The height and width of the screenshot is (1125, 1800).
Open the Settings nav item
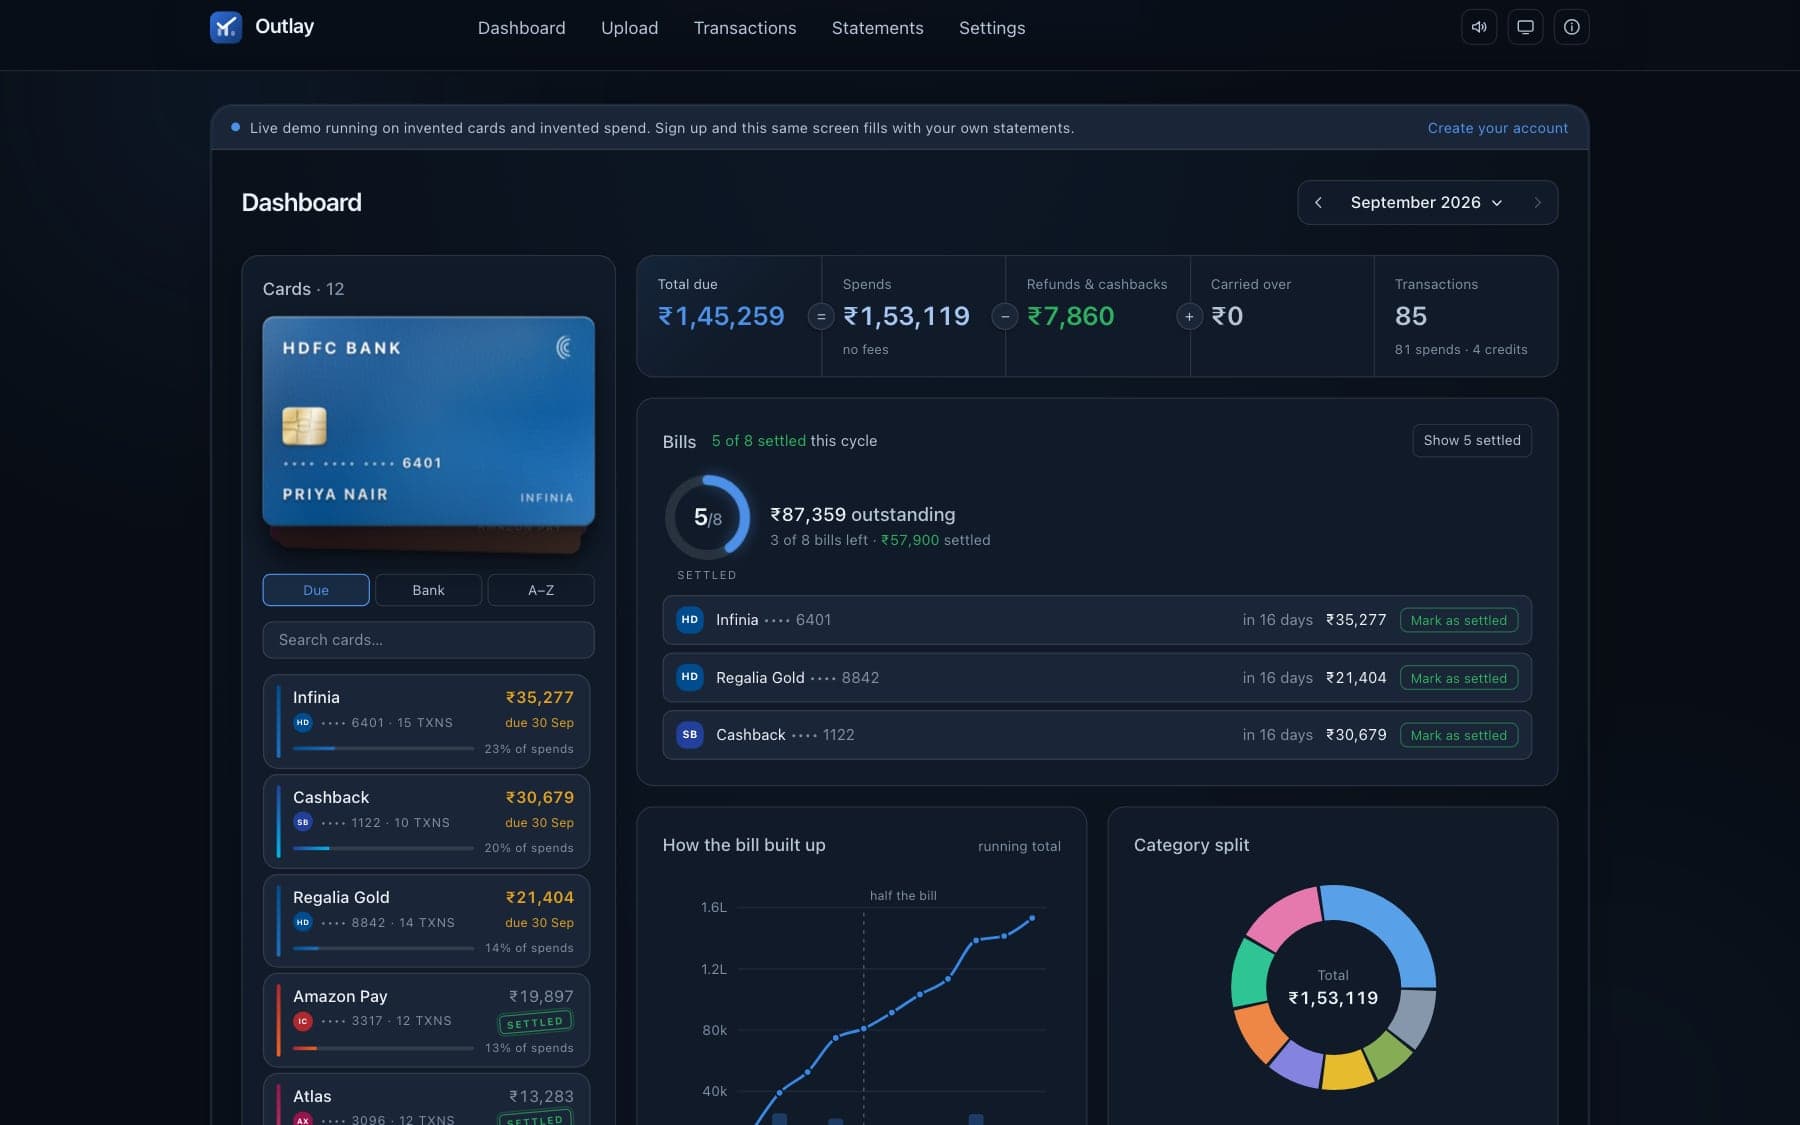point(991,28)
